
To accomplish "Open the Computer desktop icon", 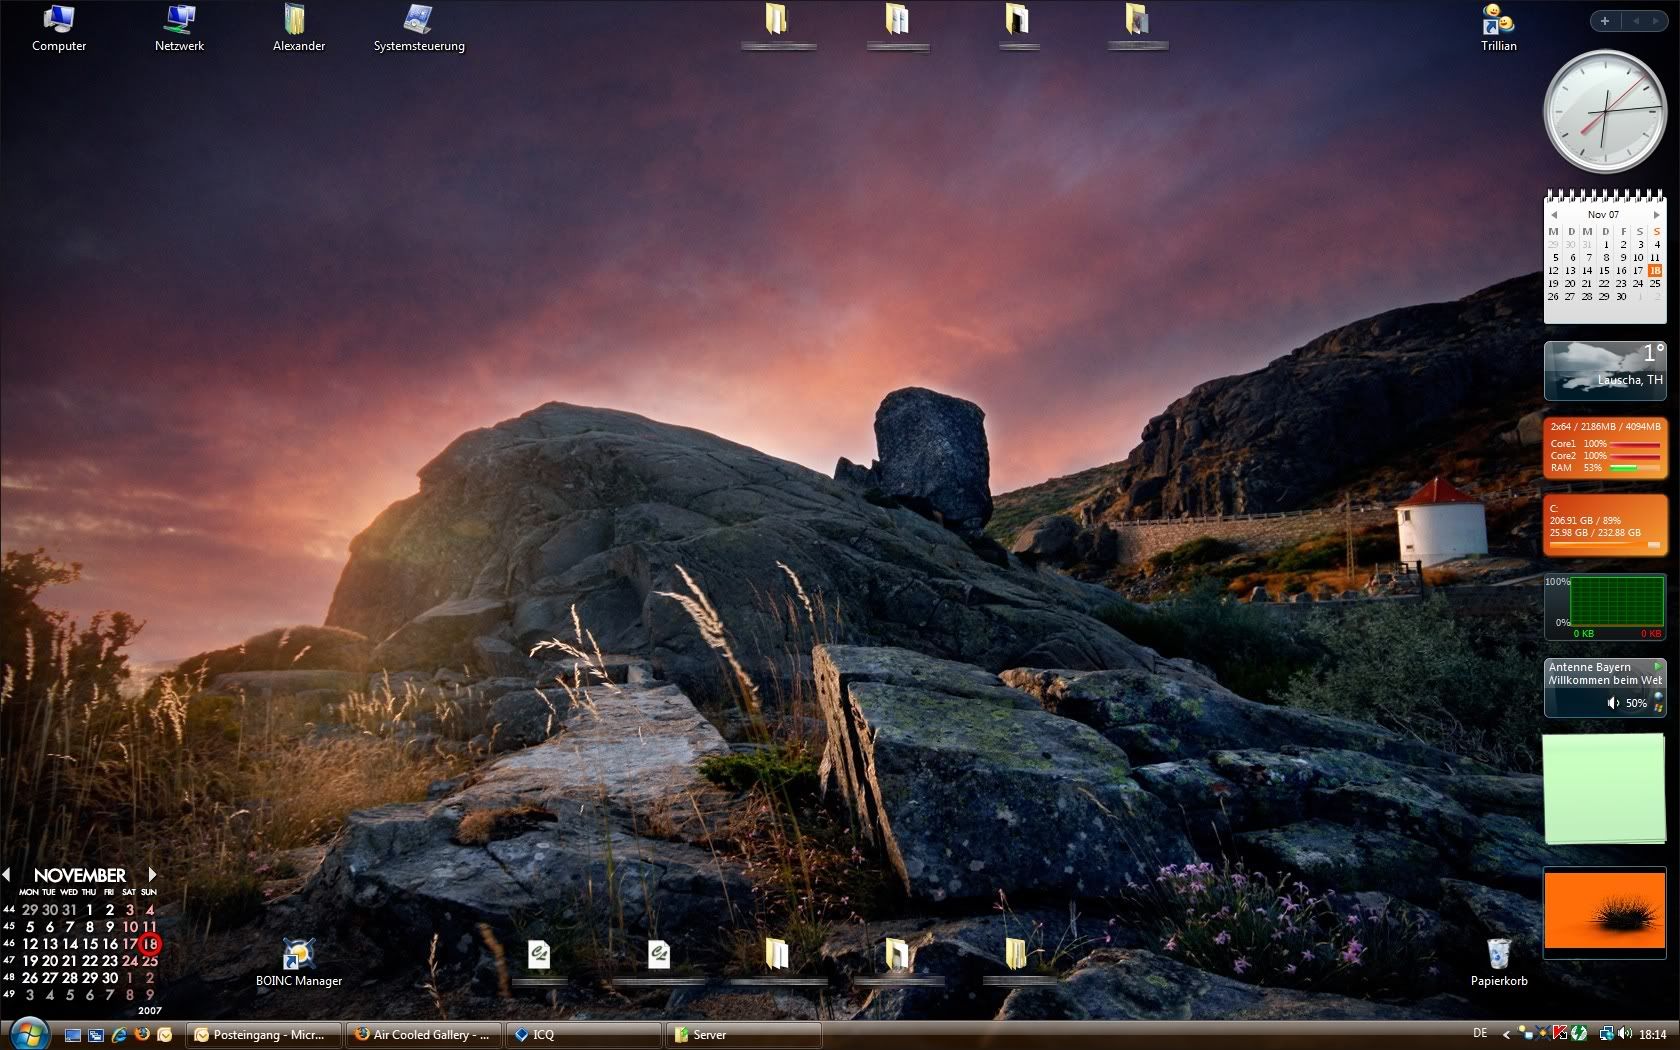I will coord(58,20).
